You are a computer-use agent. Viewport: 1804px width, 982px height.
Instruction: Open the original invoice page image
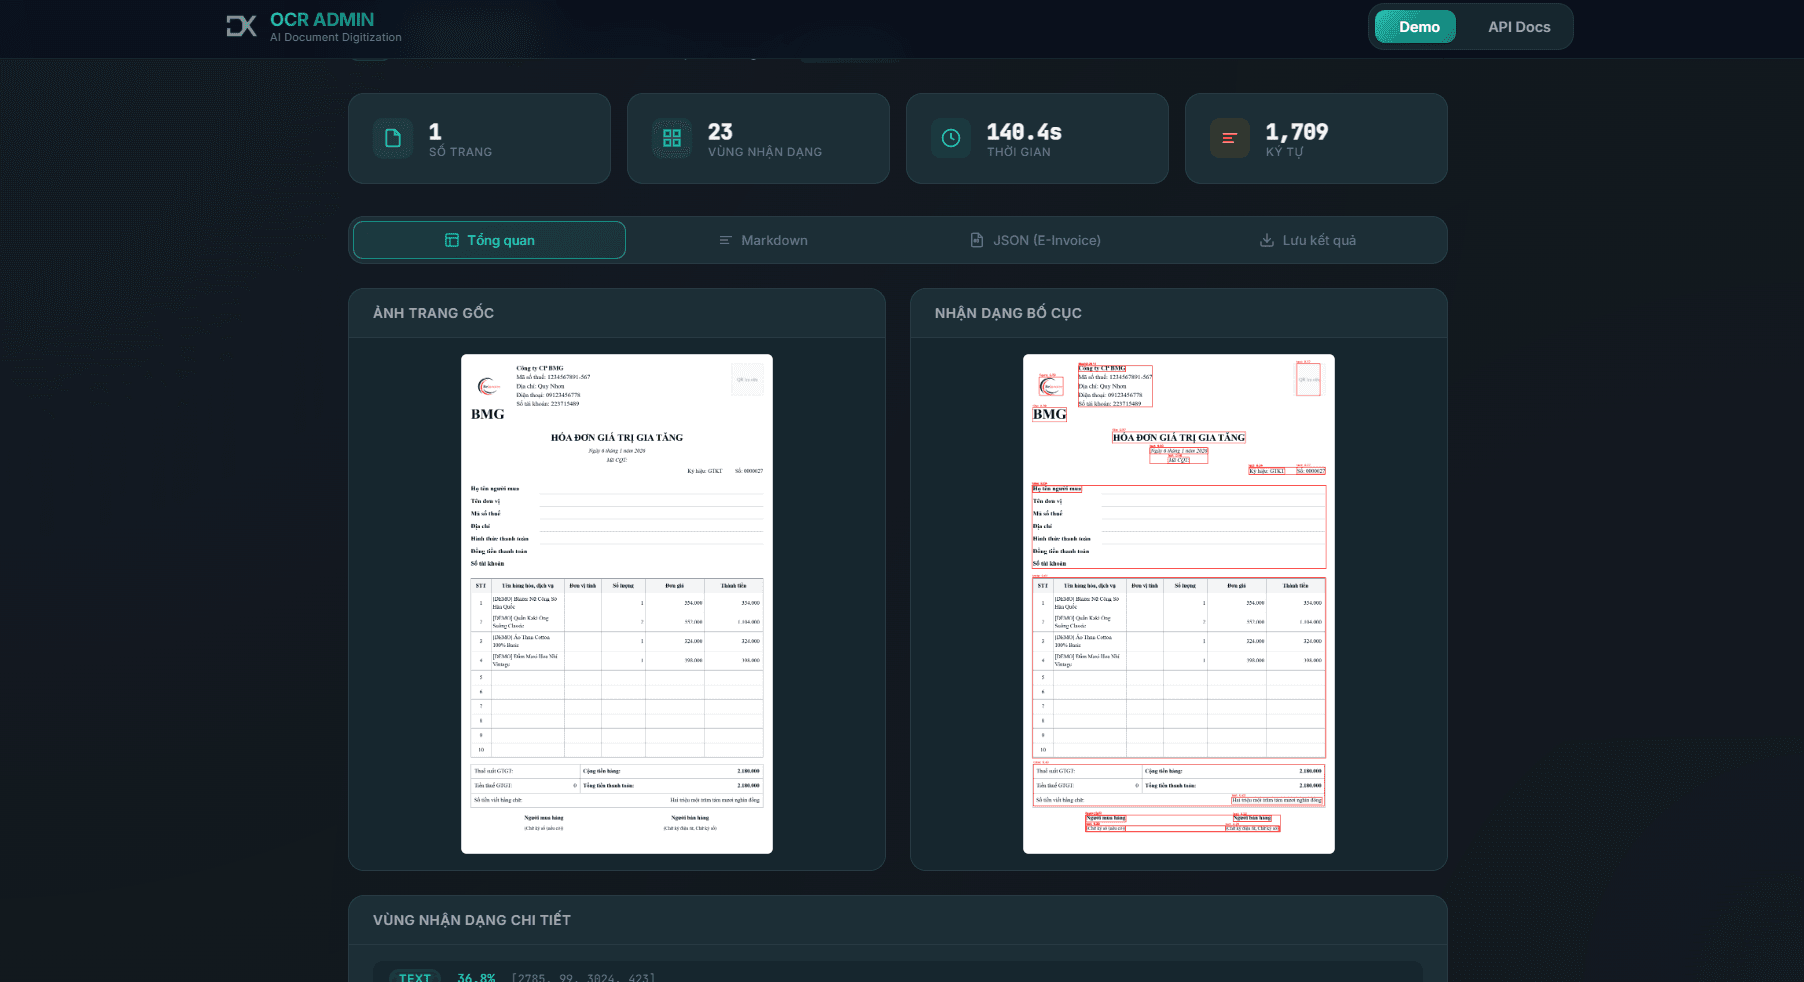[x=616, y=603]
